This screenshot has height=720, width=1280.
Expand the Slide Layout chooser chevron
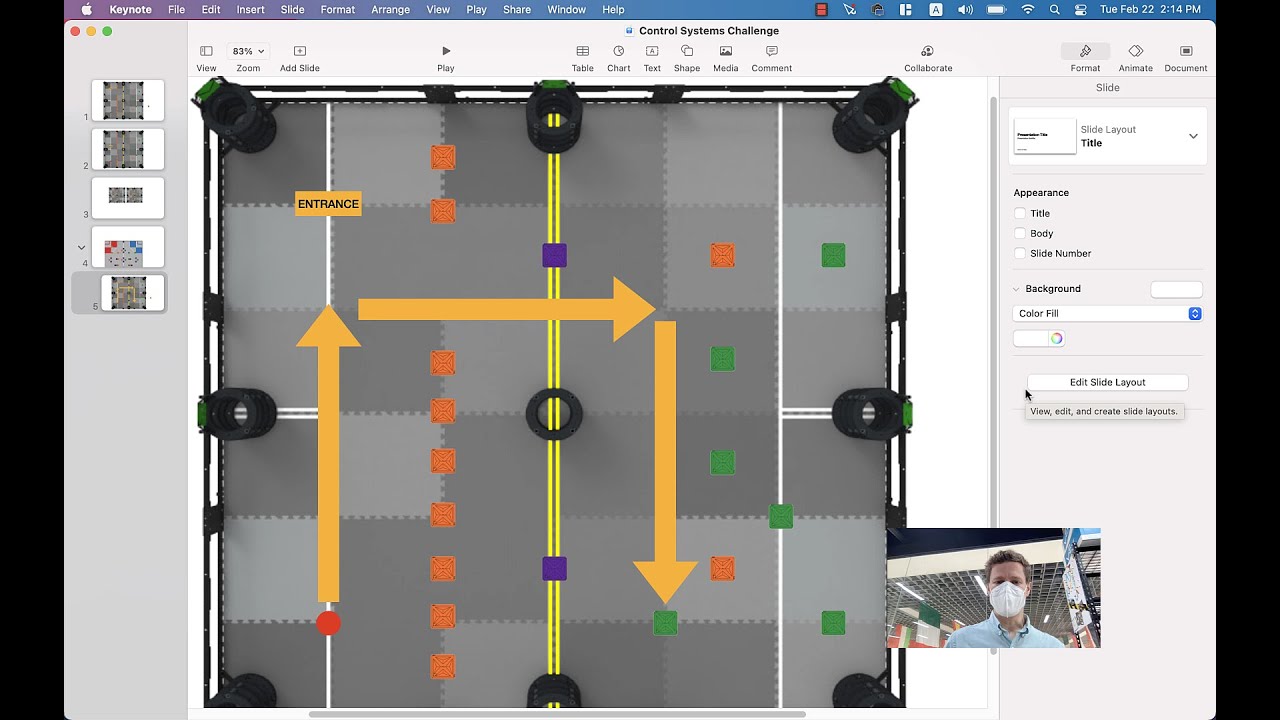[1193, 136]
